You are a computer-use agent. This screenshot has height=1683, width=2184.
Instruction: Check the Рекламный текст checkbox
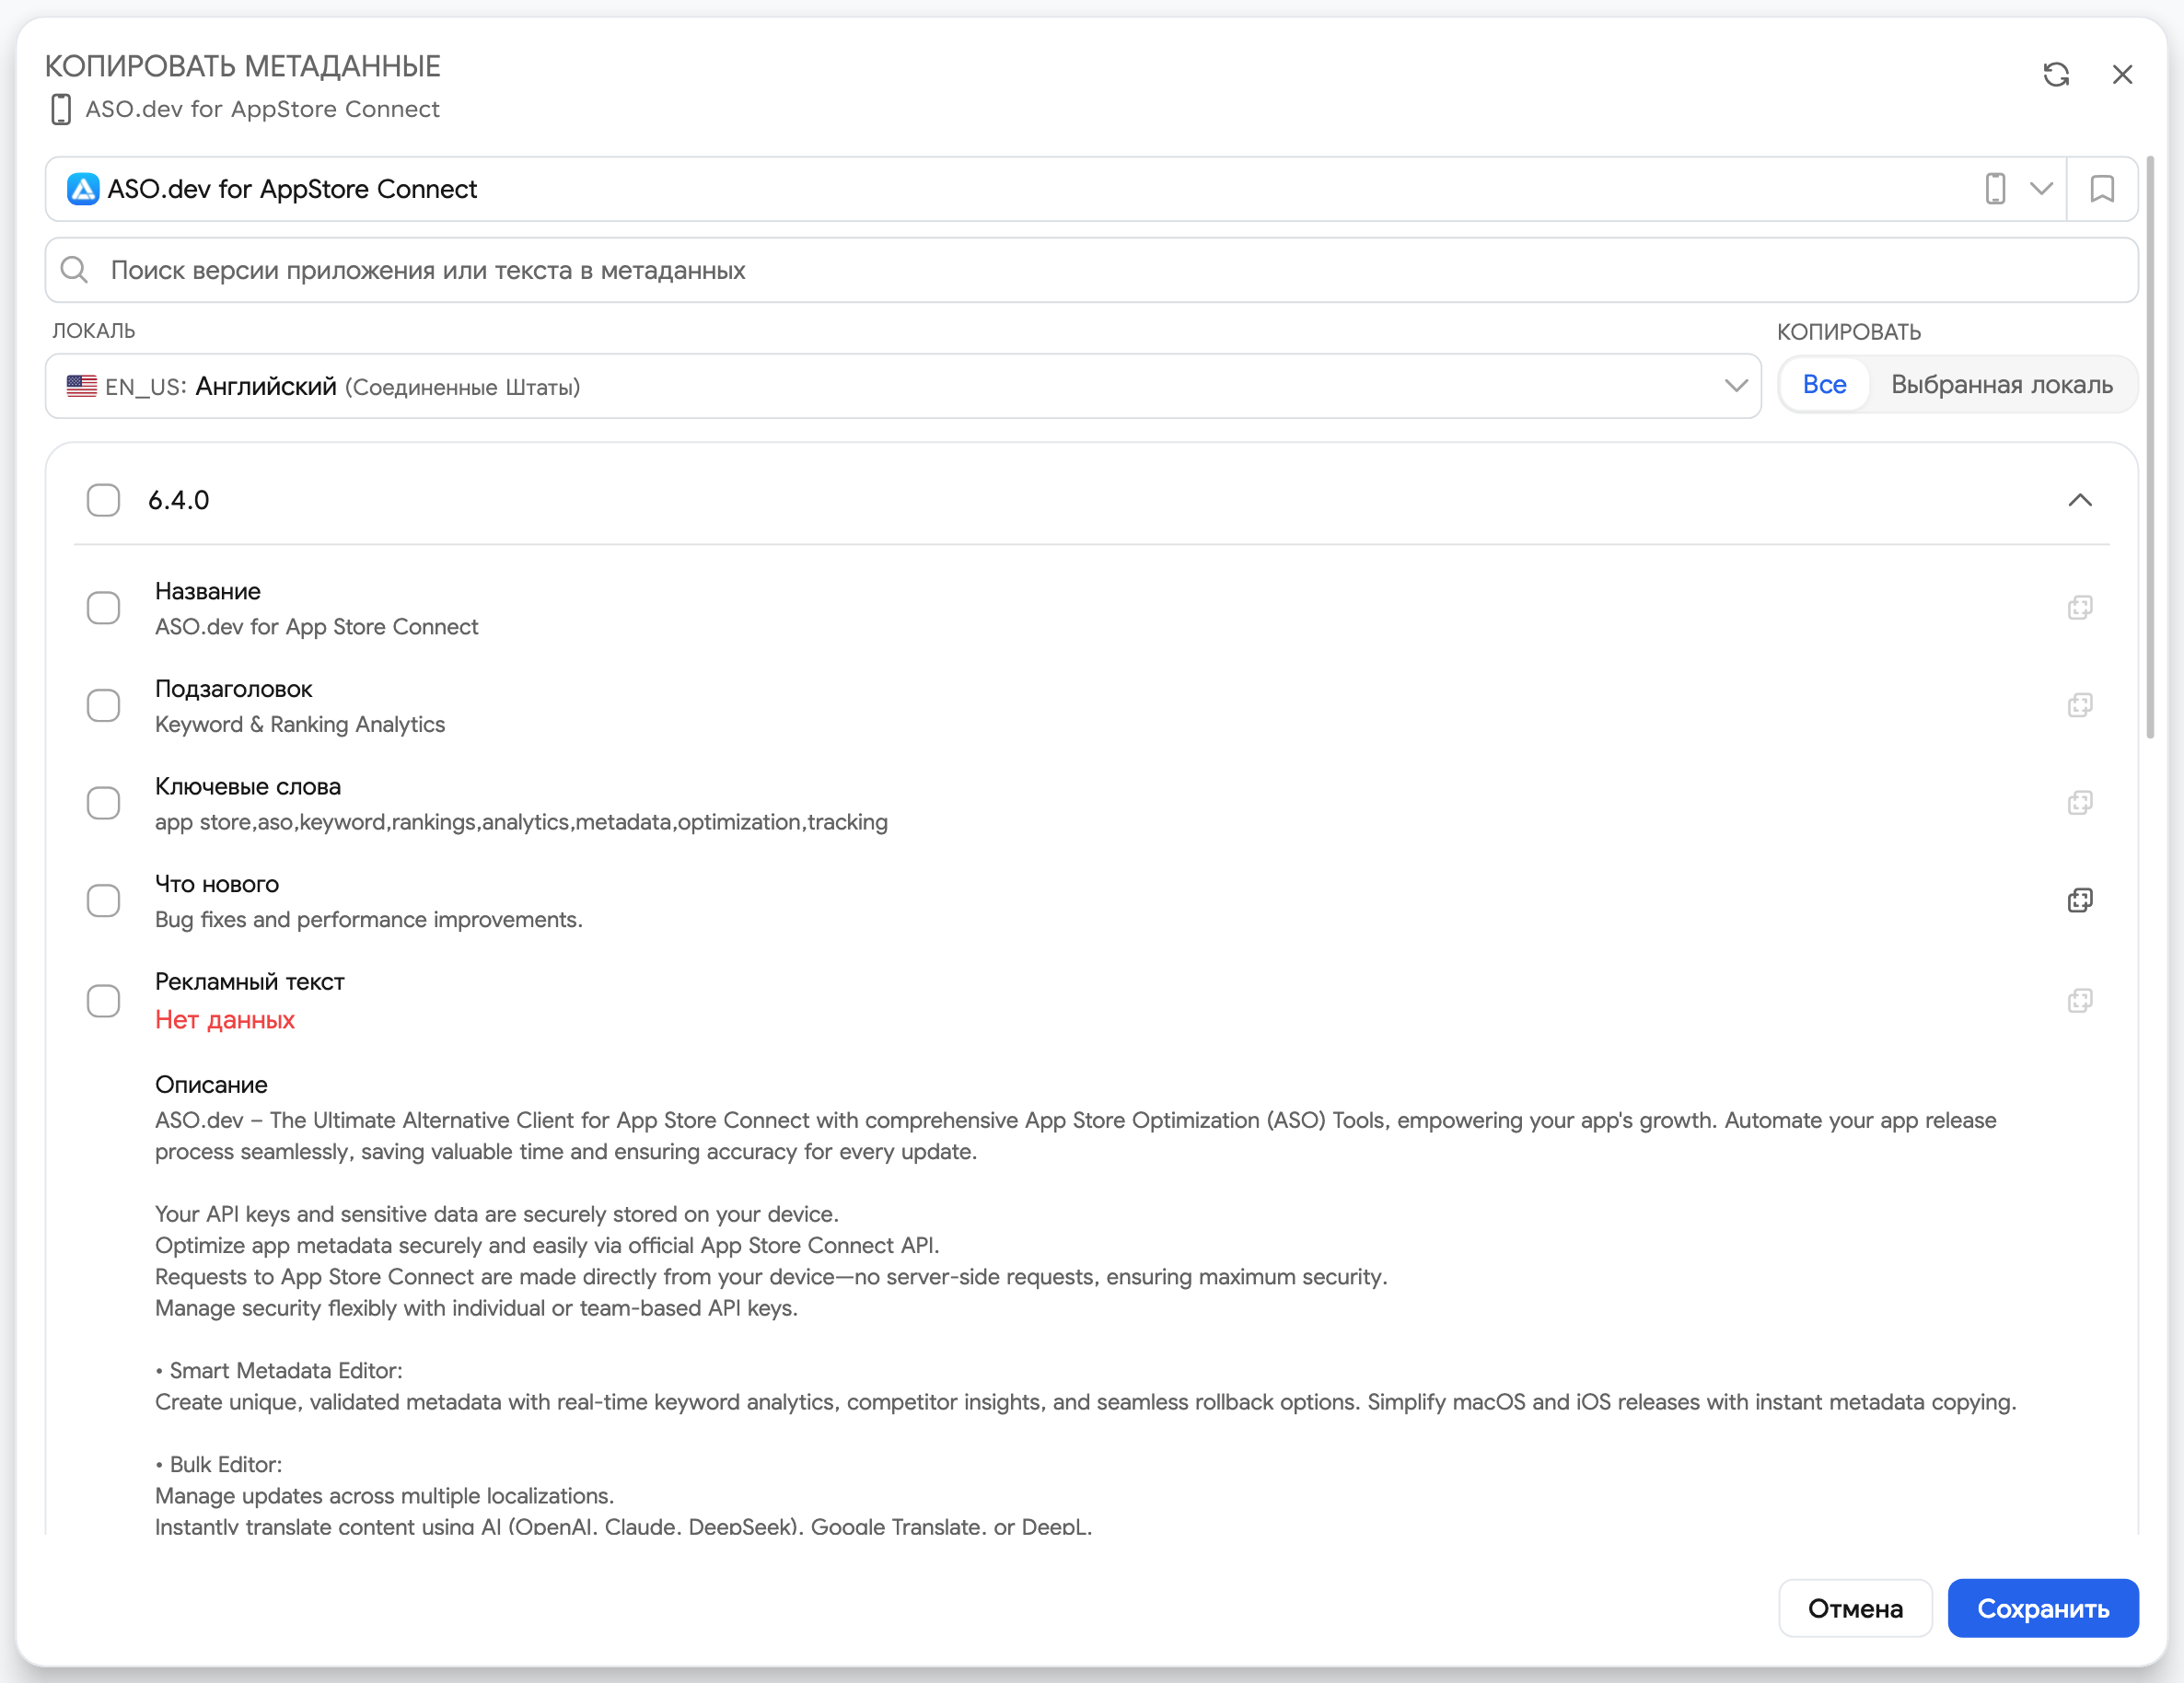103,1001
